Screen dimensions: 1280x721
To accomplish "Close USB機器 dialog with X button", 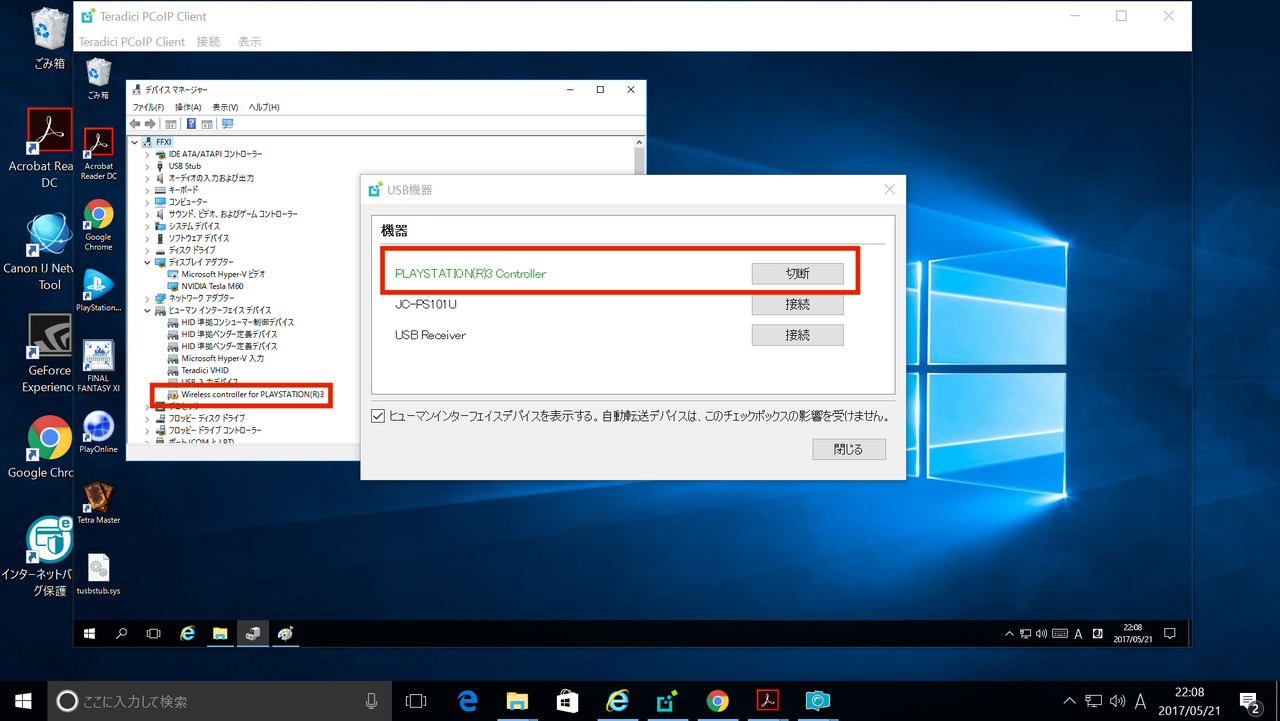I will tap(889, 189).
